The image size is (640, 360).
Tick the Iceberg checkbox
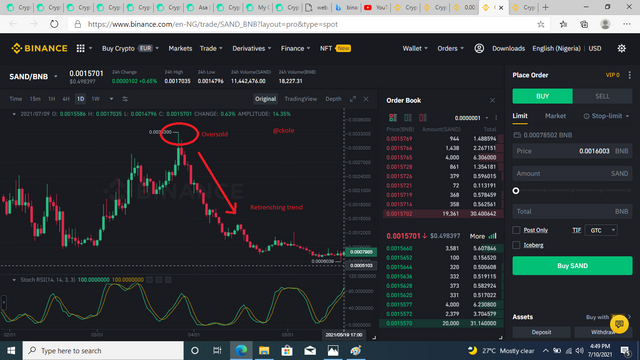(516, 245)
